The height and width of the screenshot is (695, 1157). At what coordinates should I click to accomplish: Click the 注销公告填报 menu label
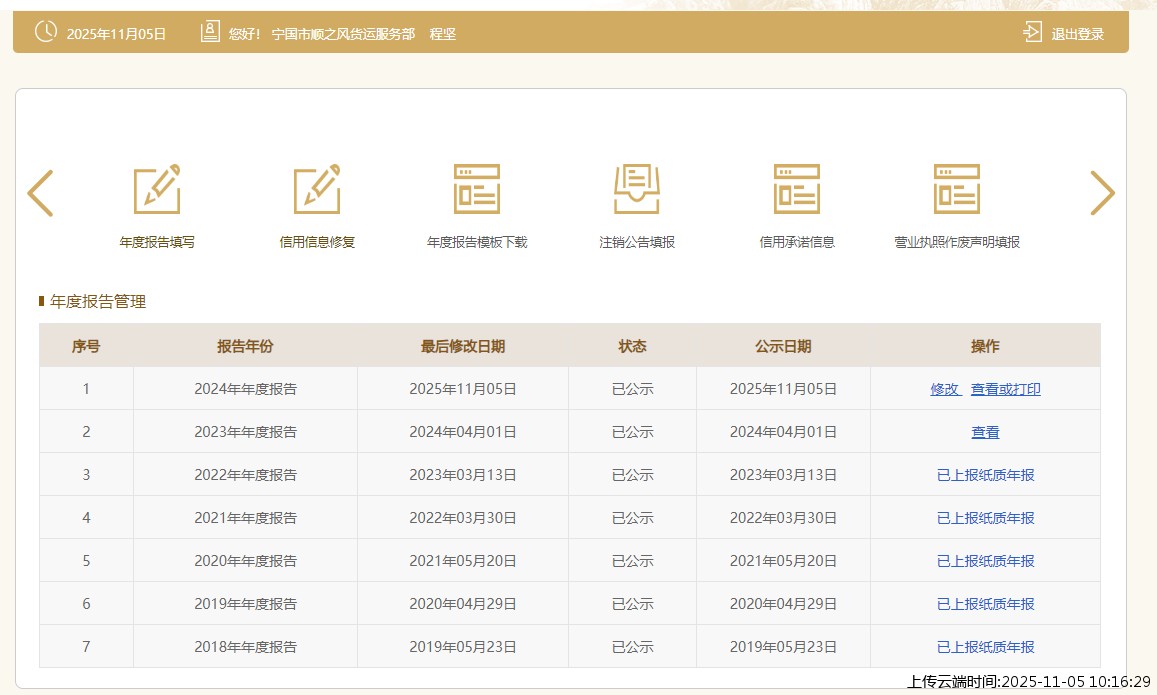point(637,242)
